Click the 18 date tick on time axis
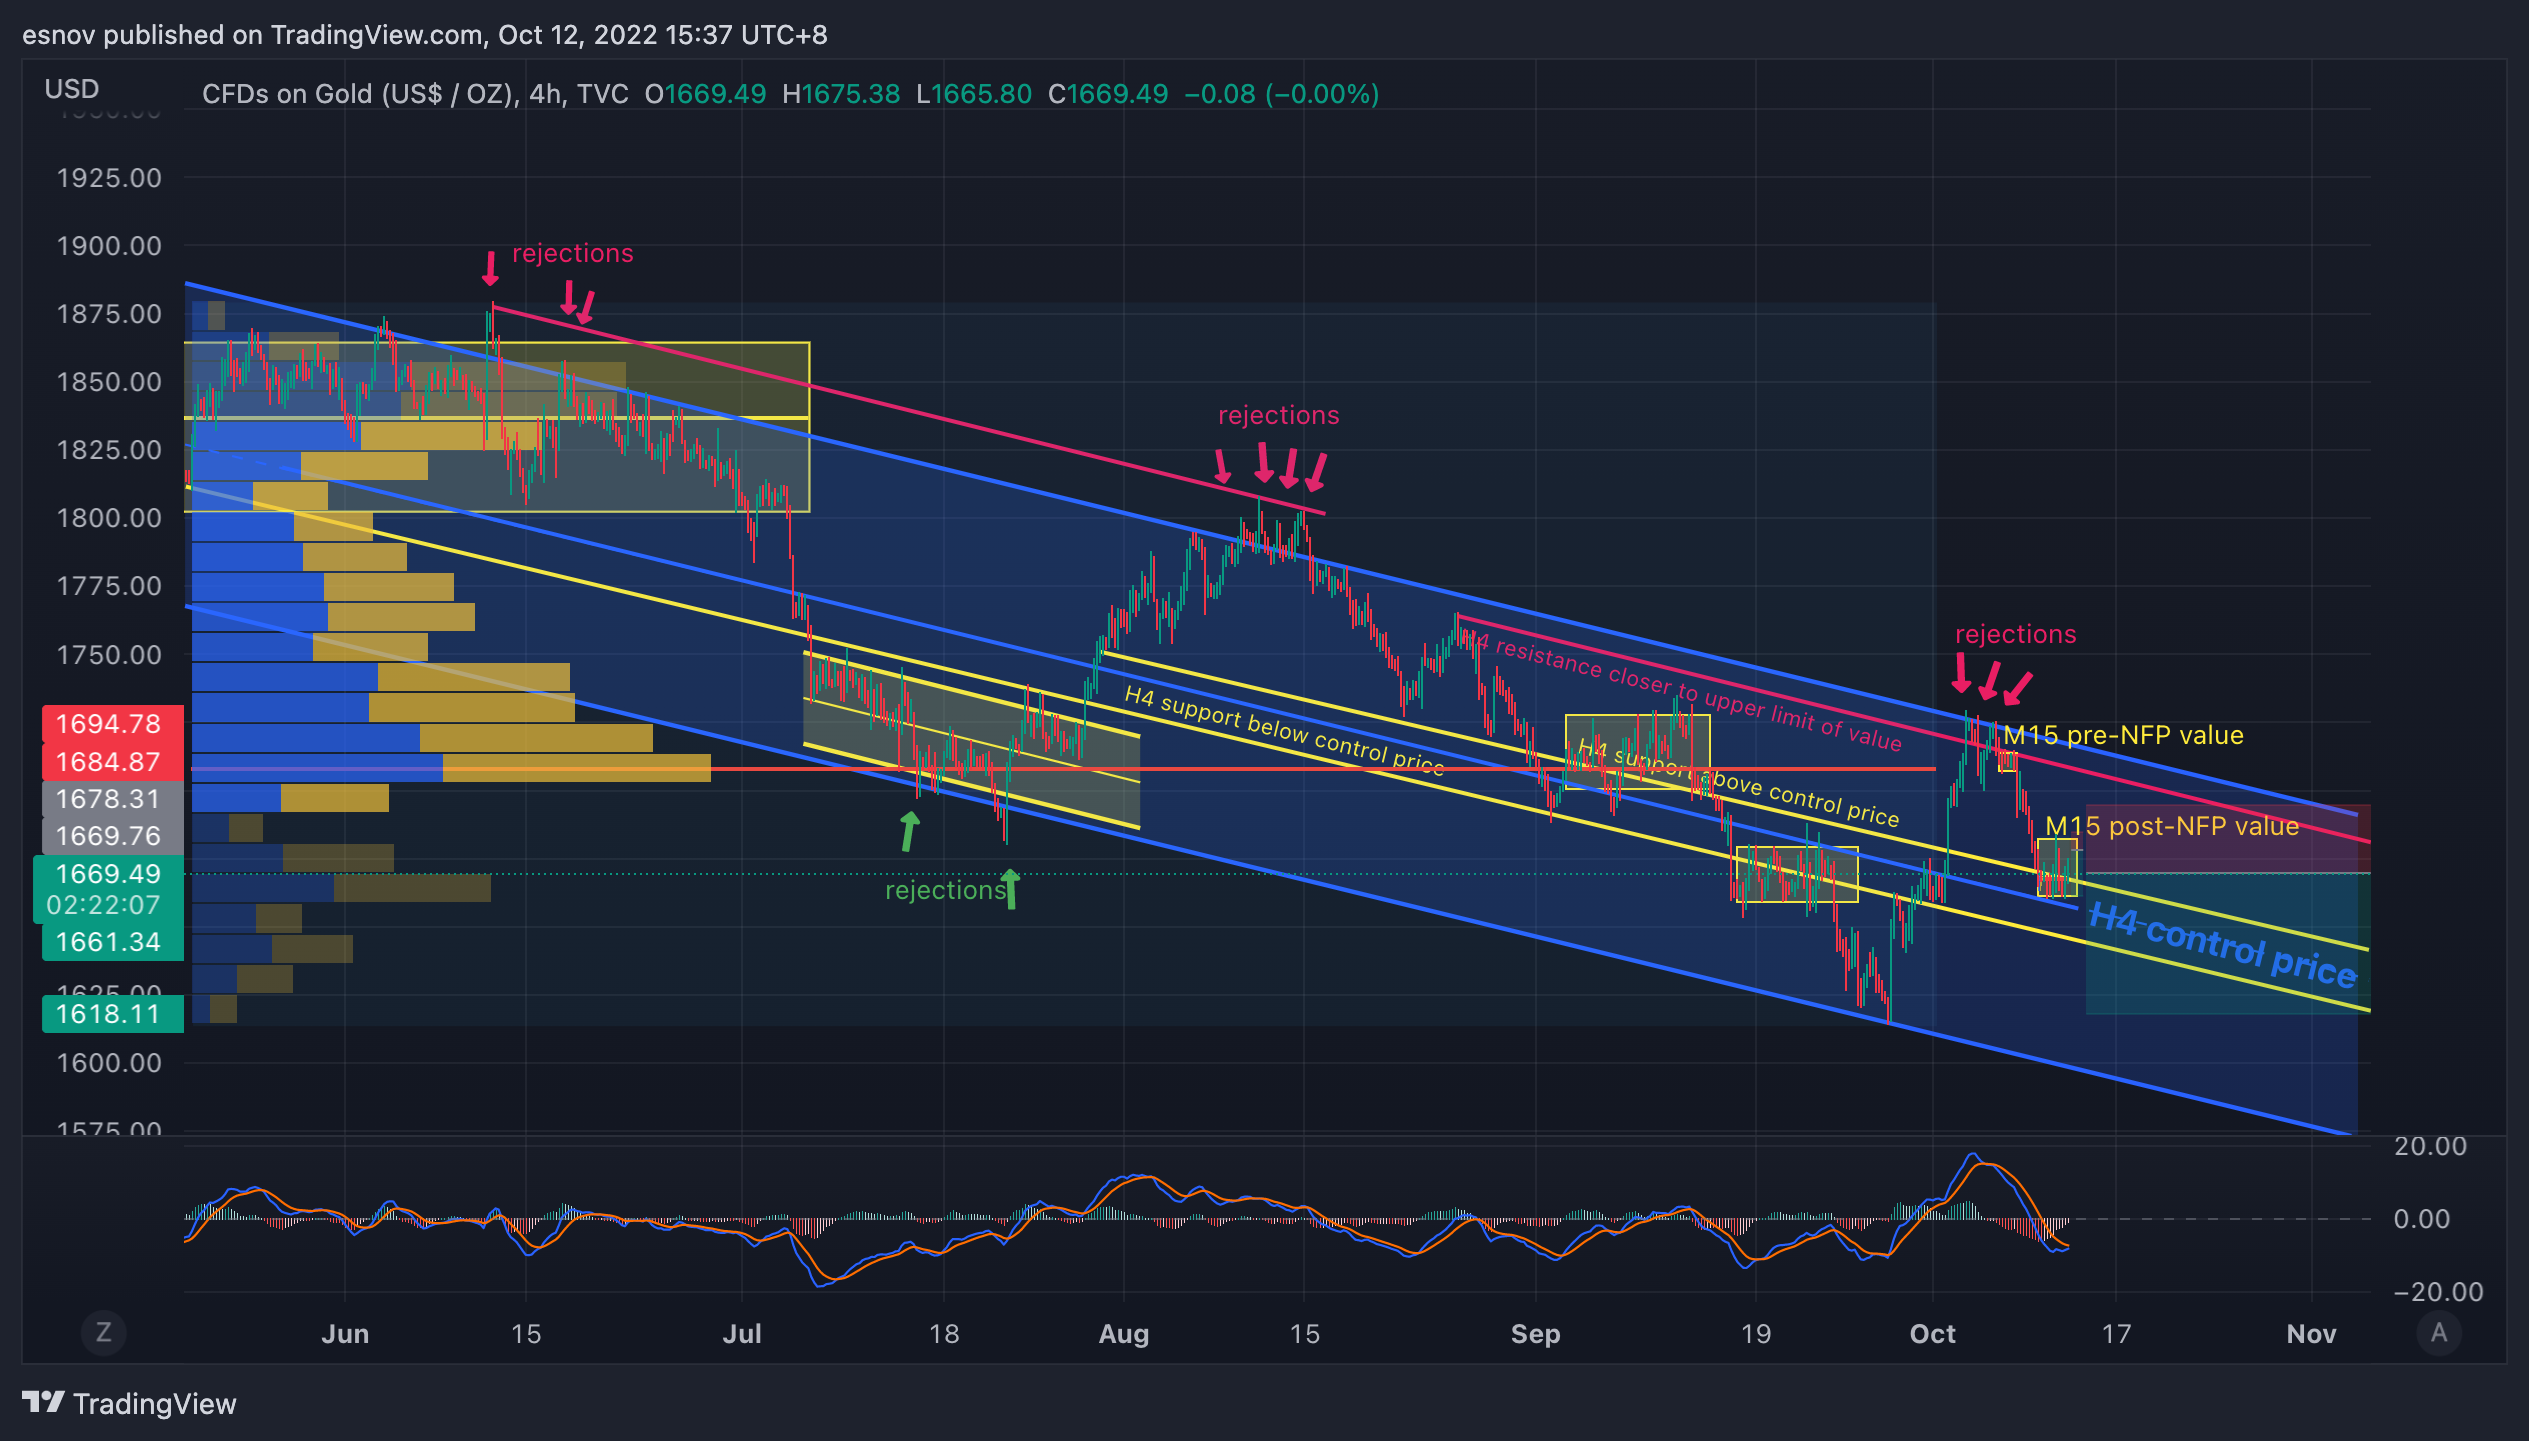2529x1441 pixels. click(944, 1334)
